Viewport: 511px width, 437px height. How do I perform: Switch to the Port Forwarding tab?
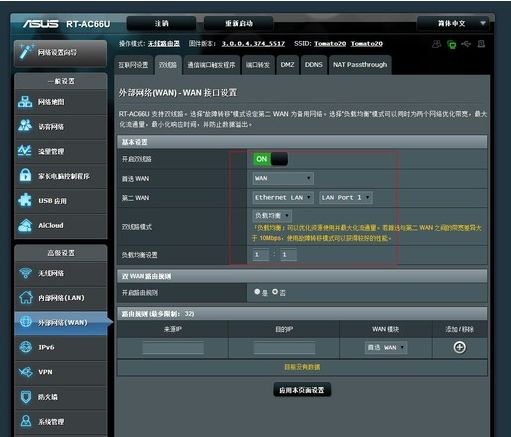tap(258, 65)
